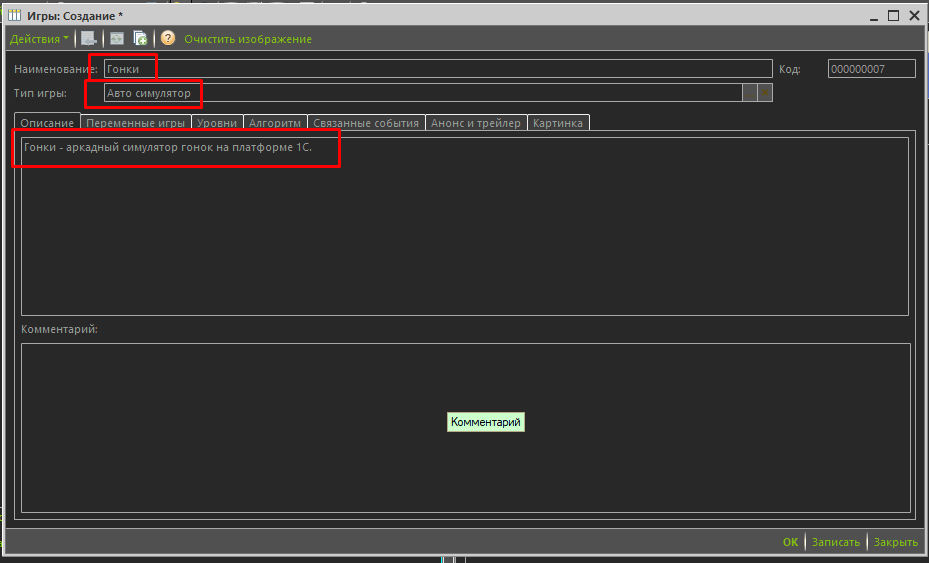This screenshot has height=563, width=929.
Task: Select the Связанные события tab
Action: pyautogui.click(x=366, y=123)
